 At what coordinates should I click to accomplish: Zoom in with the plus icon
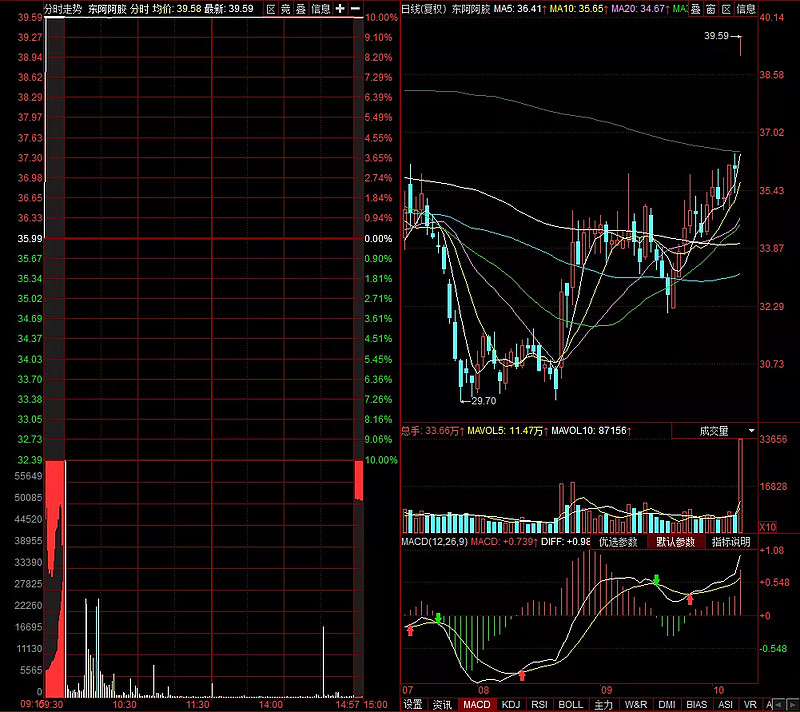point(340,9)
